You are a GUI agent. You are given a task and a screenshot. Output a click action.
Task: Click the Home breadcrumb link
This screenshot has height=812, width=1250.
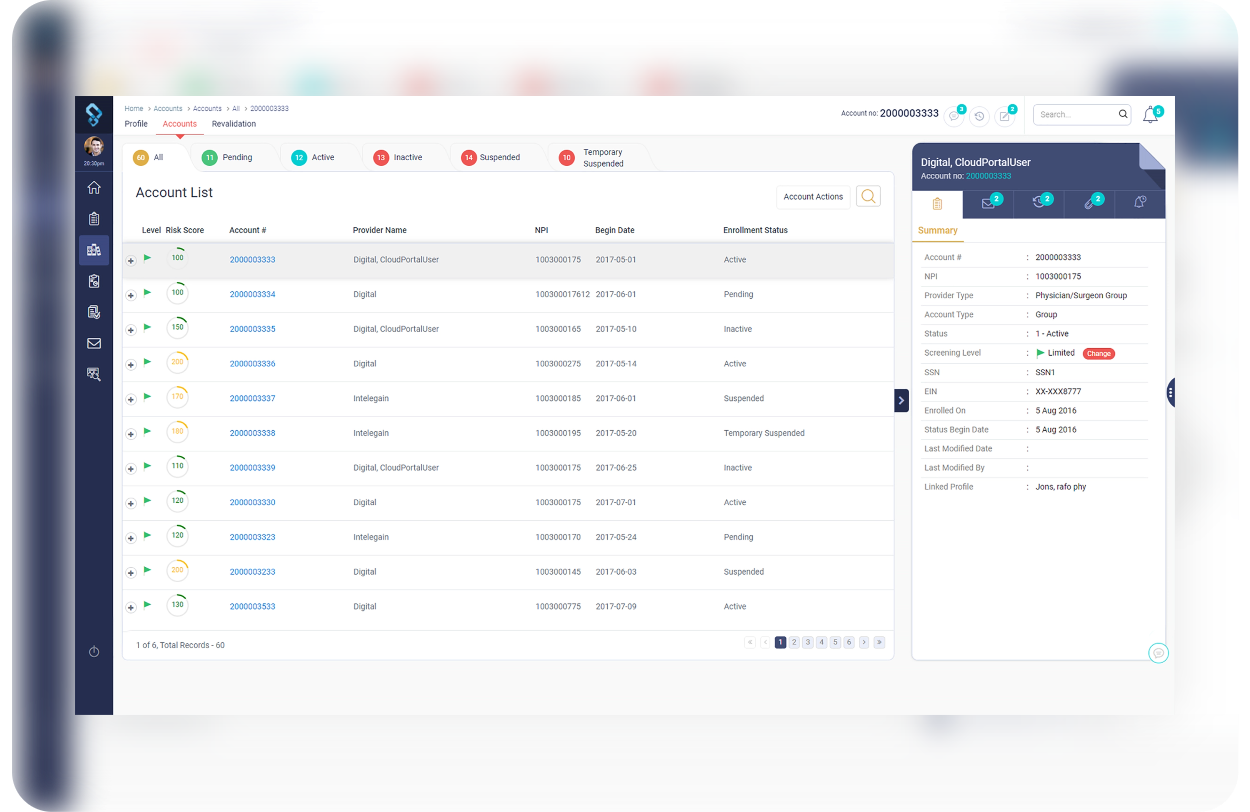click(x=134, y=108)
